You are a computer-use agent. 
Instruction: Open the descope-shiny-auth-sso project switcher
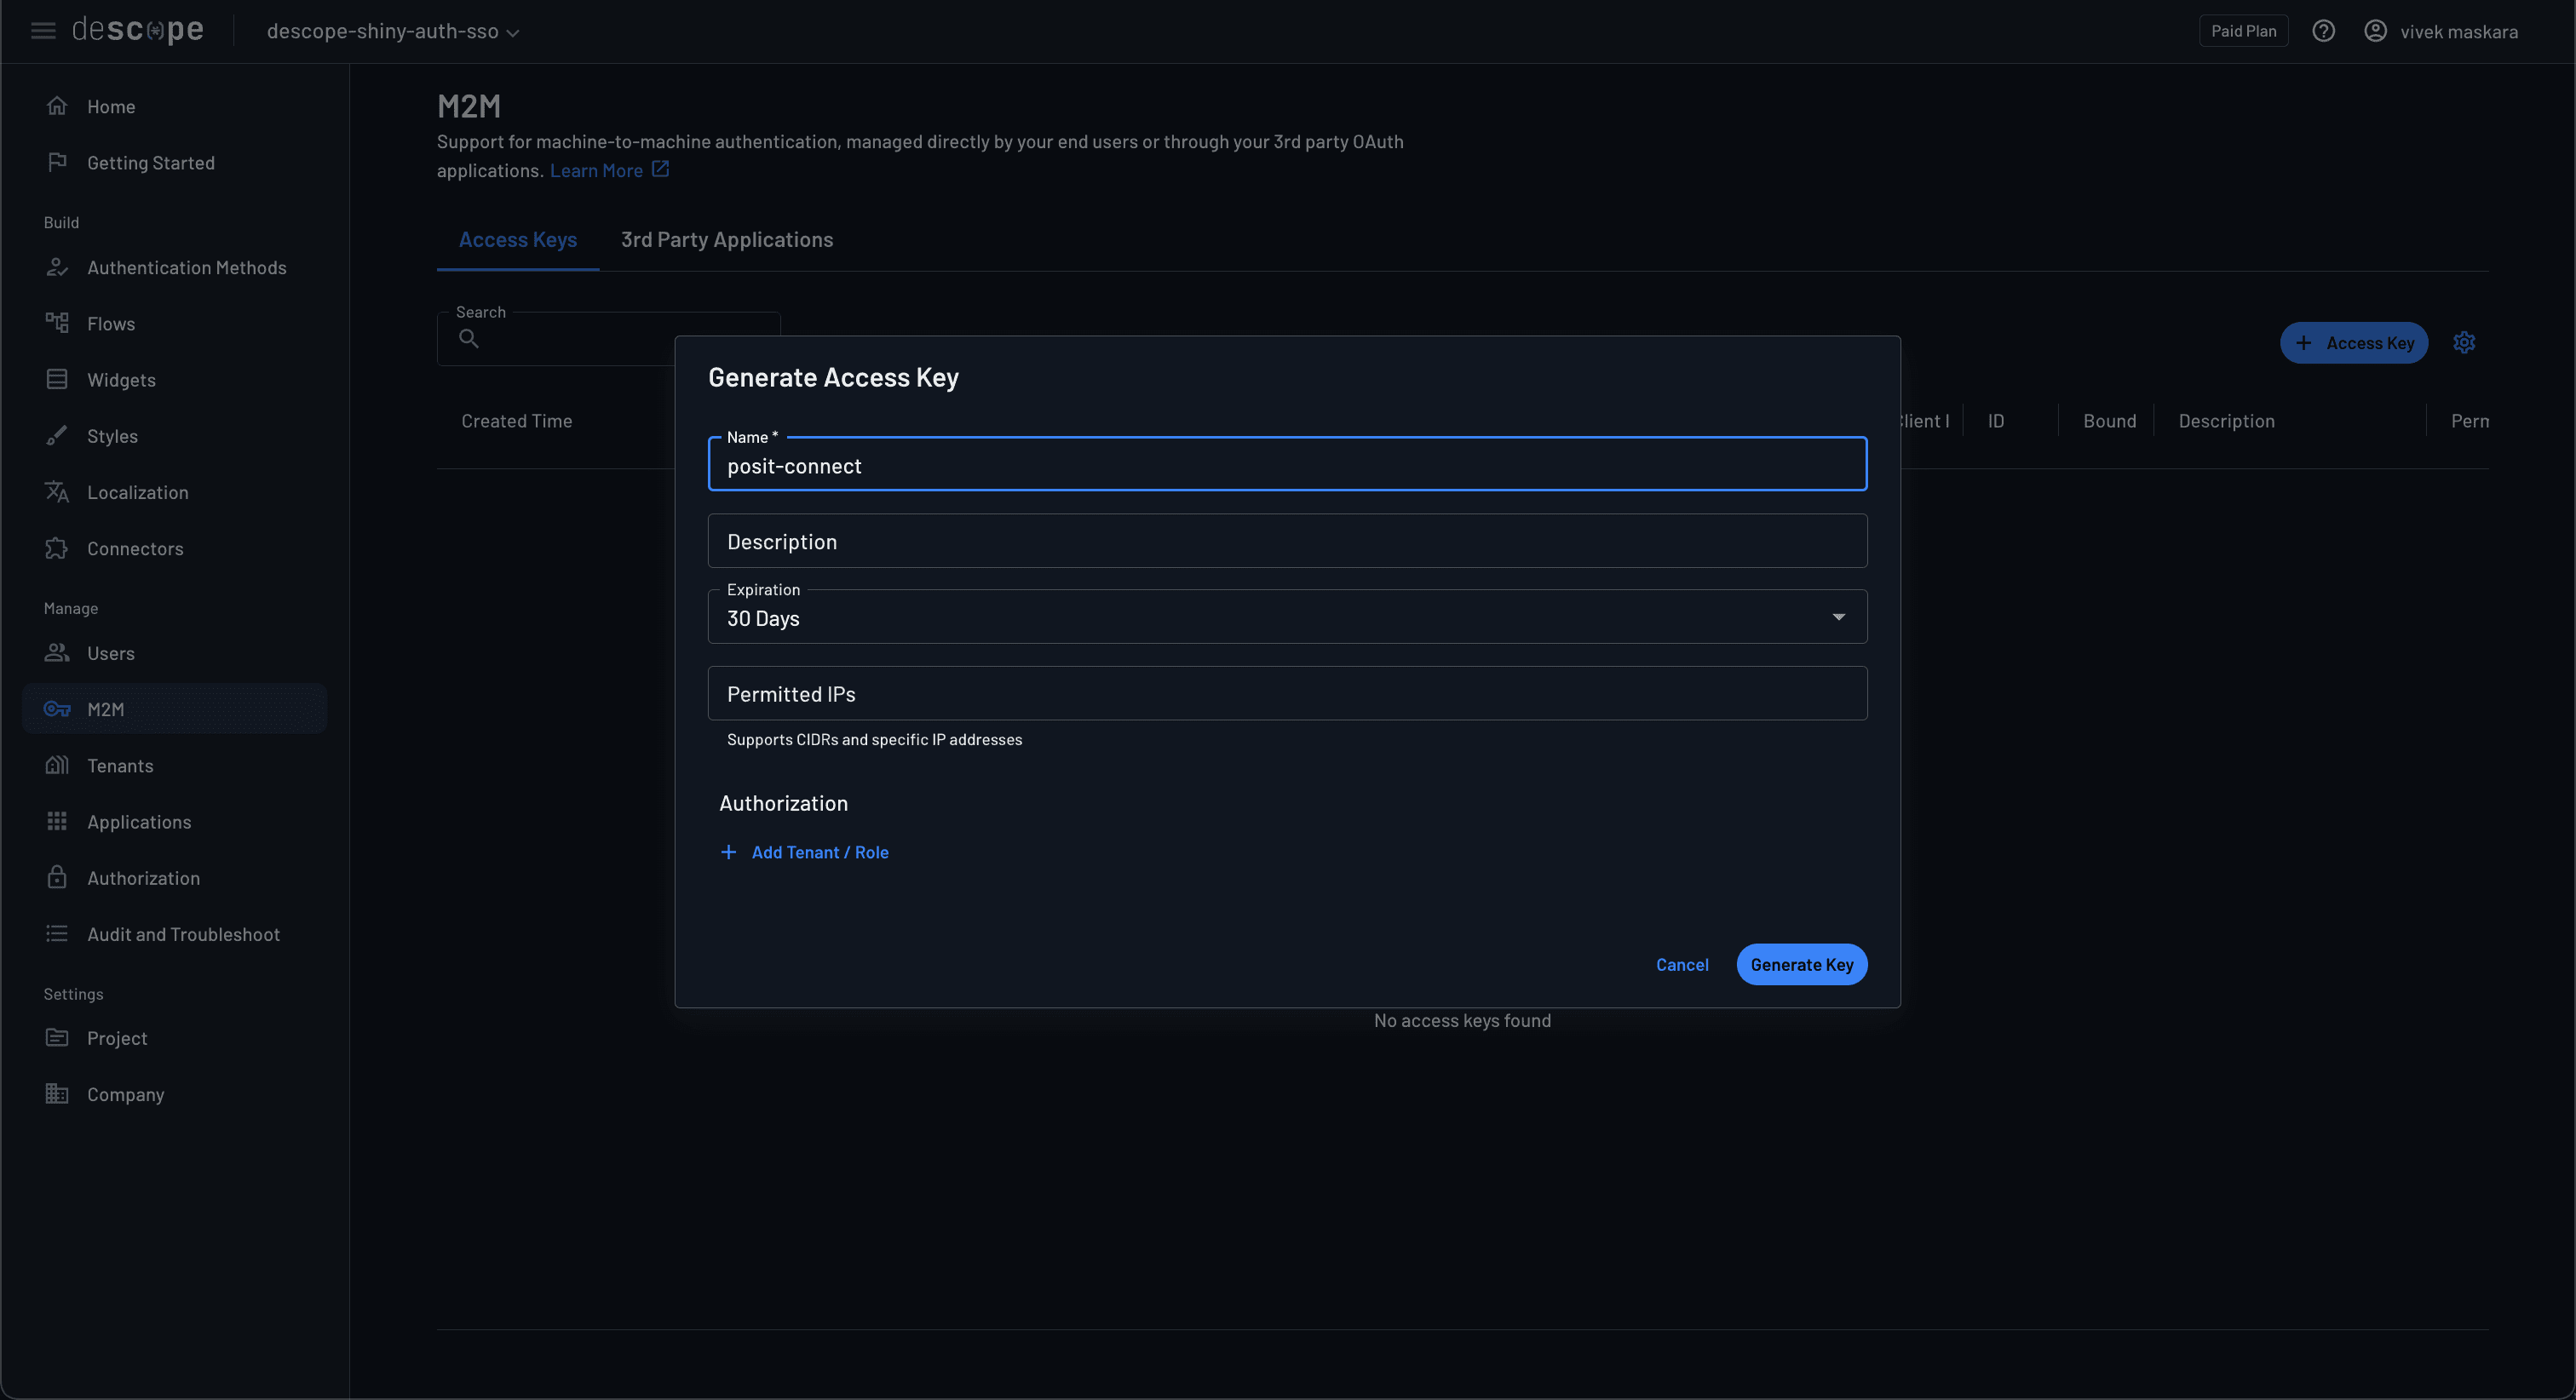(392, 31)
